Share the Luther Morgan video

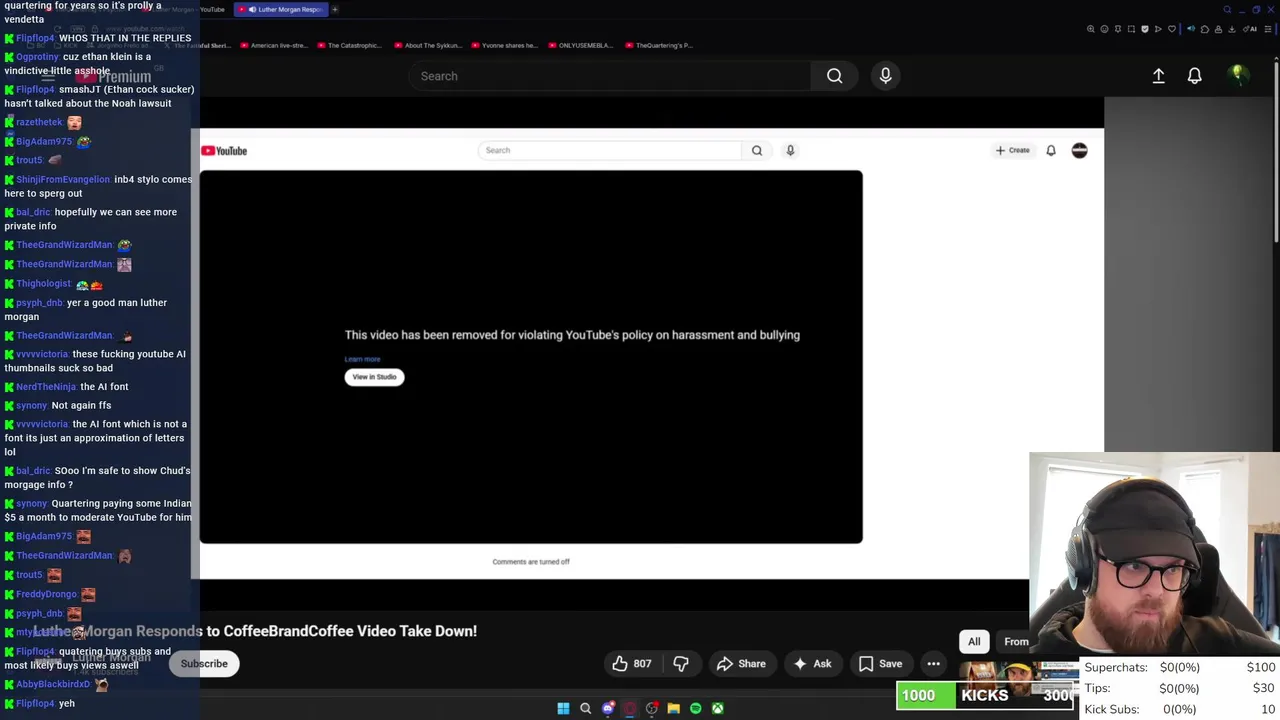coord(741,664)
